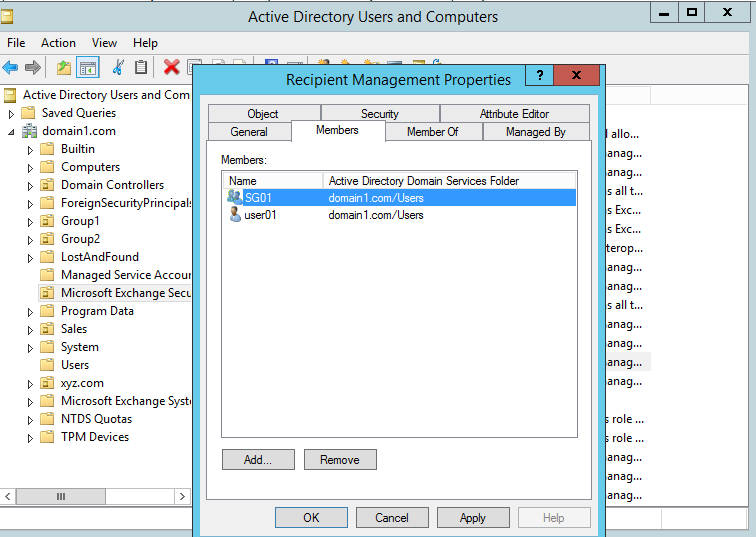Expand the TPM Devices node

[x=30, y=438]
